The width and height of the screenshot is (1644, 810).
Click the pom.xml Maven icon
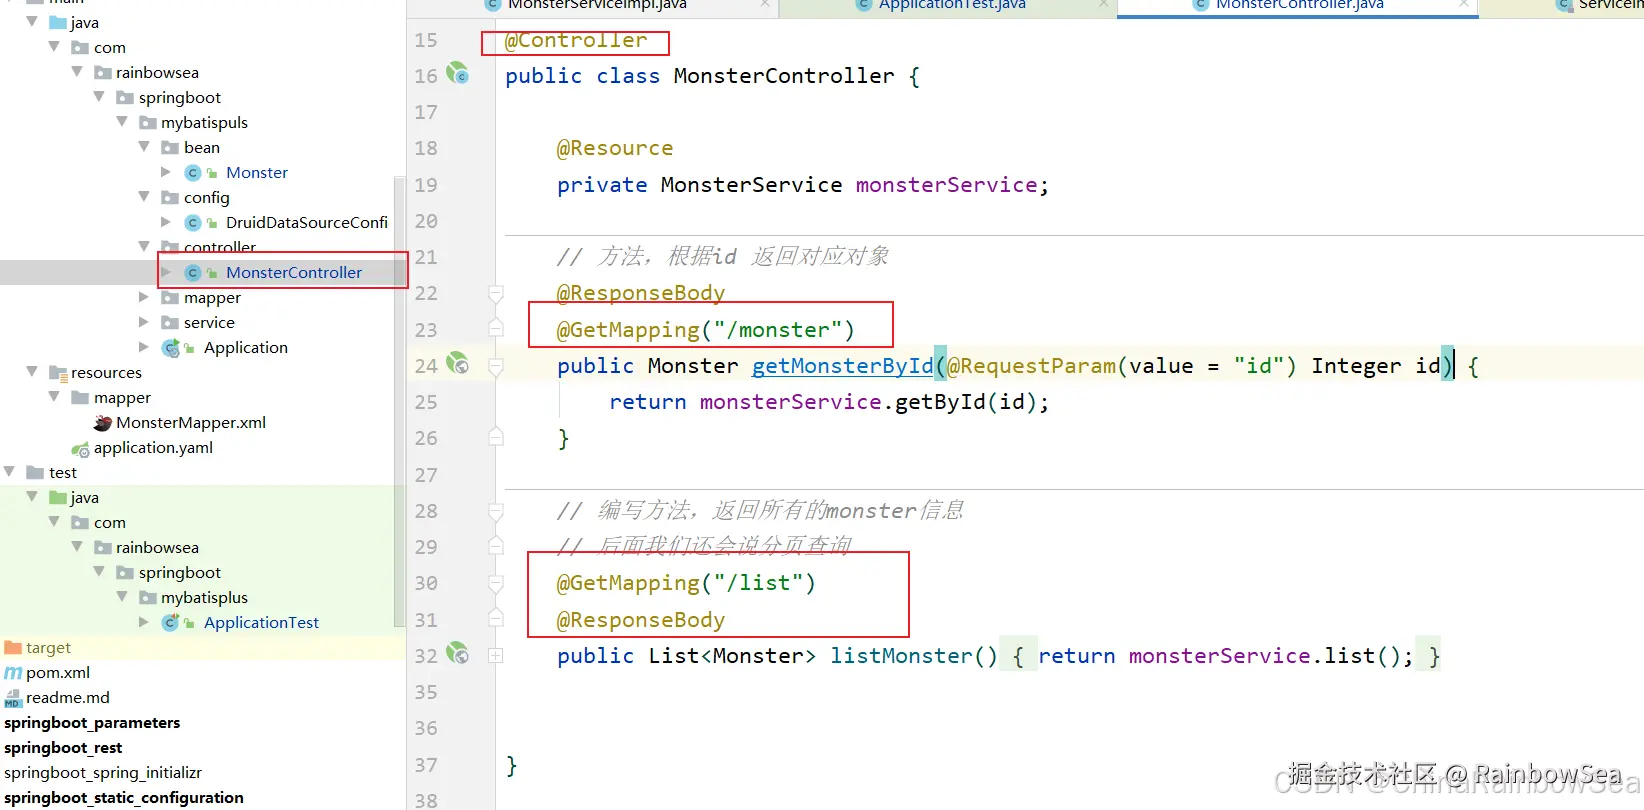pyautogui.click(x=13, y=673)
